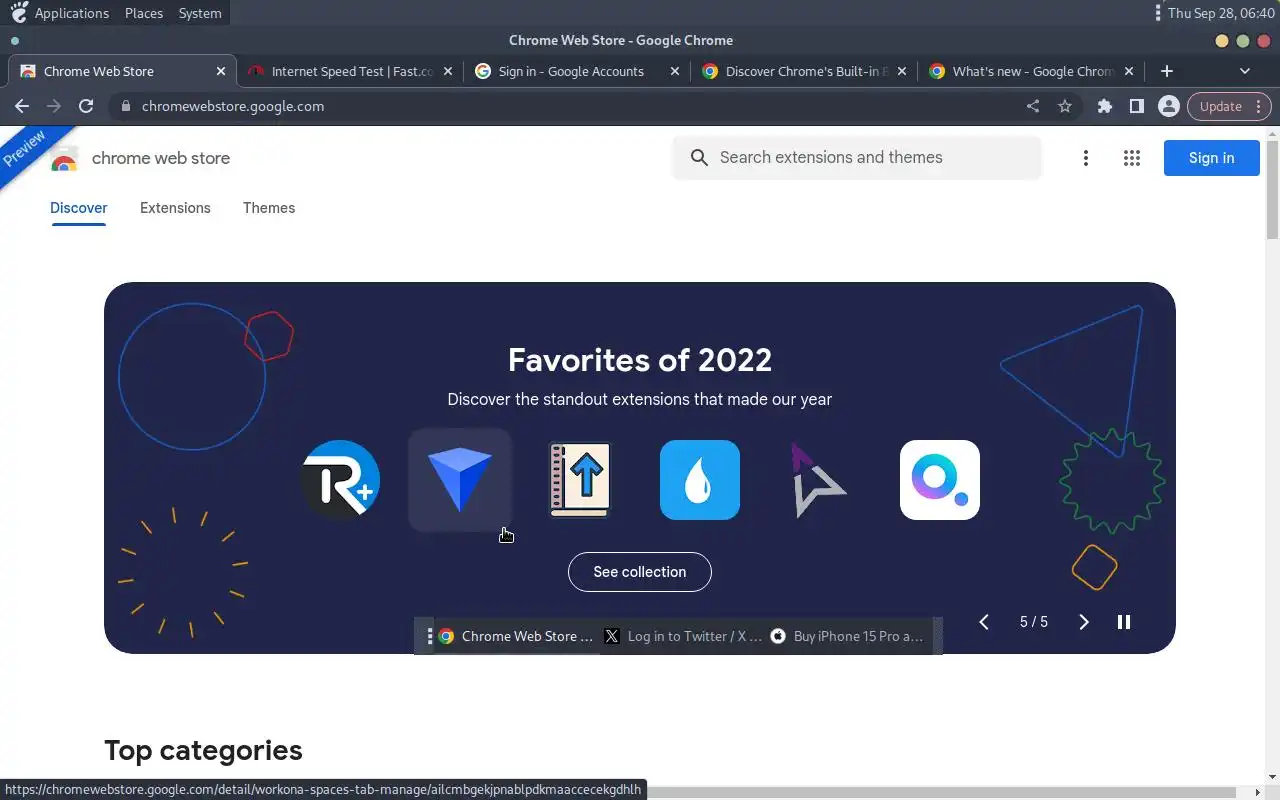Close the What's new tab
This screenshot has width=1280, height=800.
[1129, 71]
